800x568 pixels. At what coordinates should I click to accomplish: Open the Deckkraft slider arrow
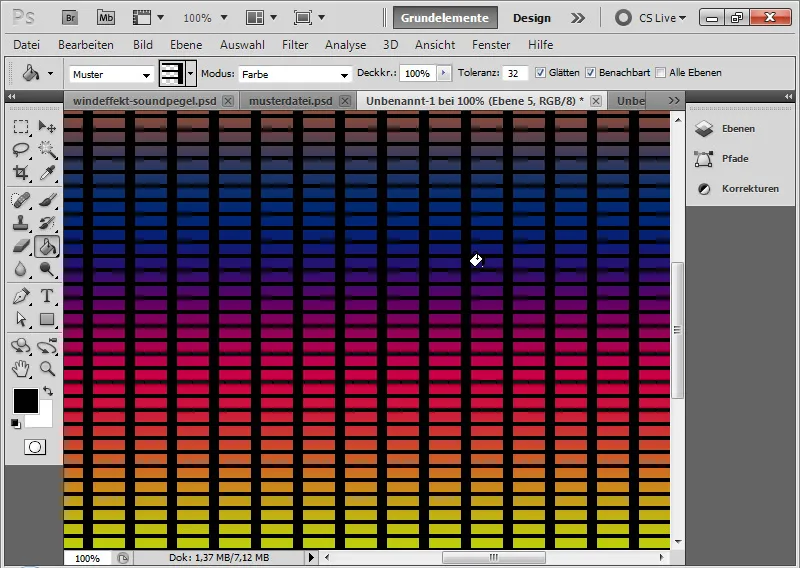443,73
